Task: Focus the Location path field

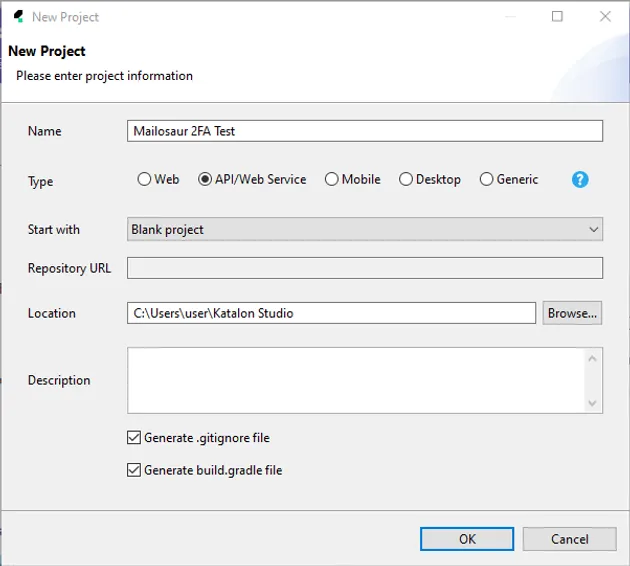Action: 331,313
